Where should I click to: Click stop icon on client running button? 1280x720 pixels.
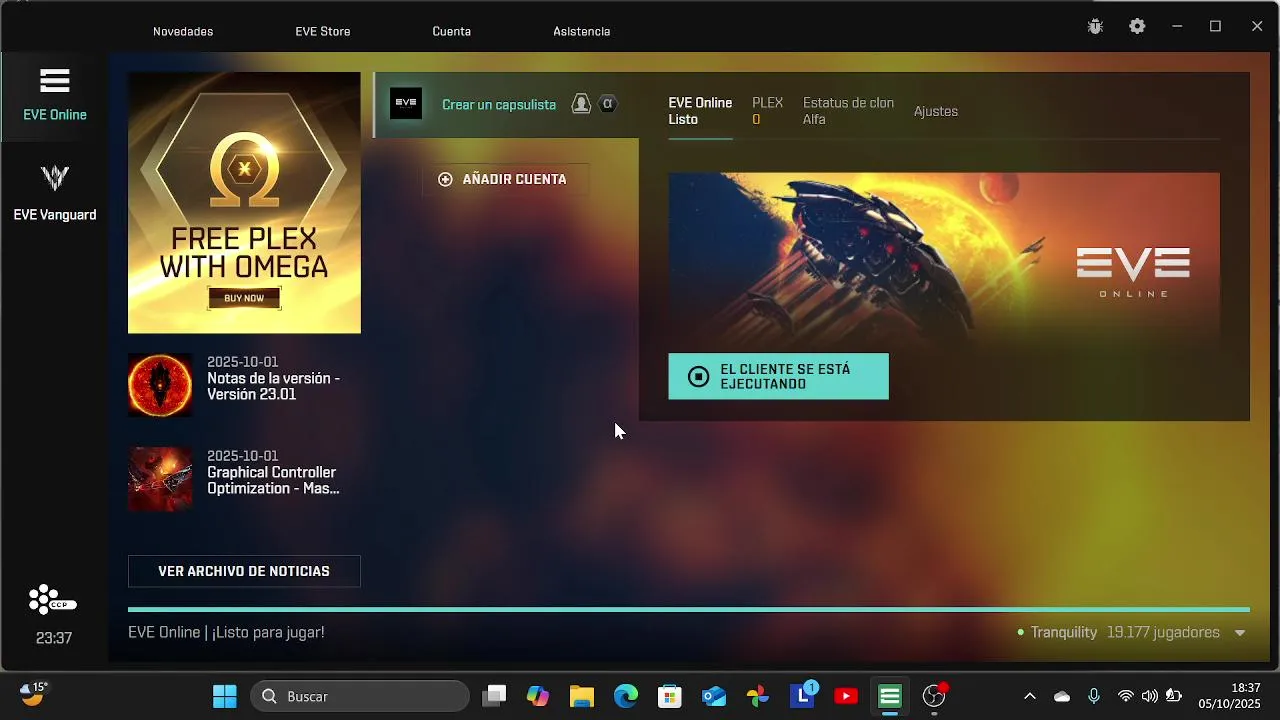tap(699, 377)
